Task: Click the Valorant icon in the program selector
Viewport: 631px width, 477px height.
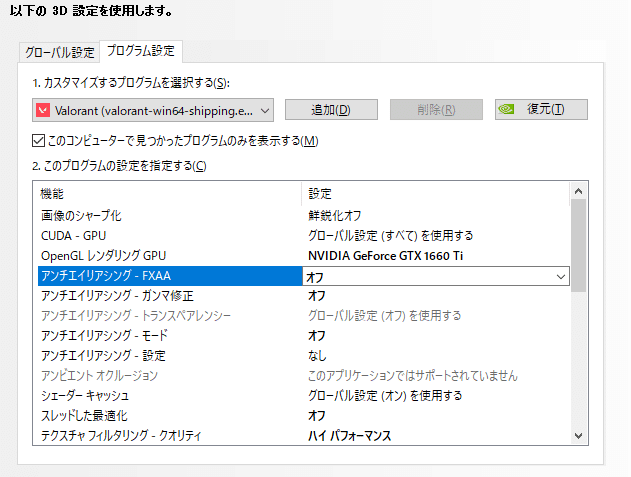Action: [43, 110]
